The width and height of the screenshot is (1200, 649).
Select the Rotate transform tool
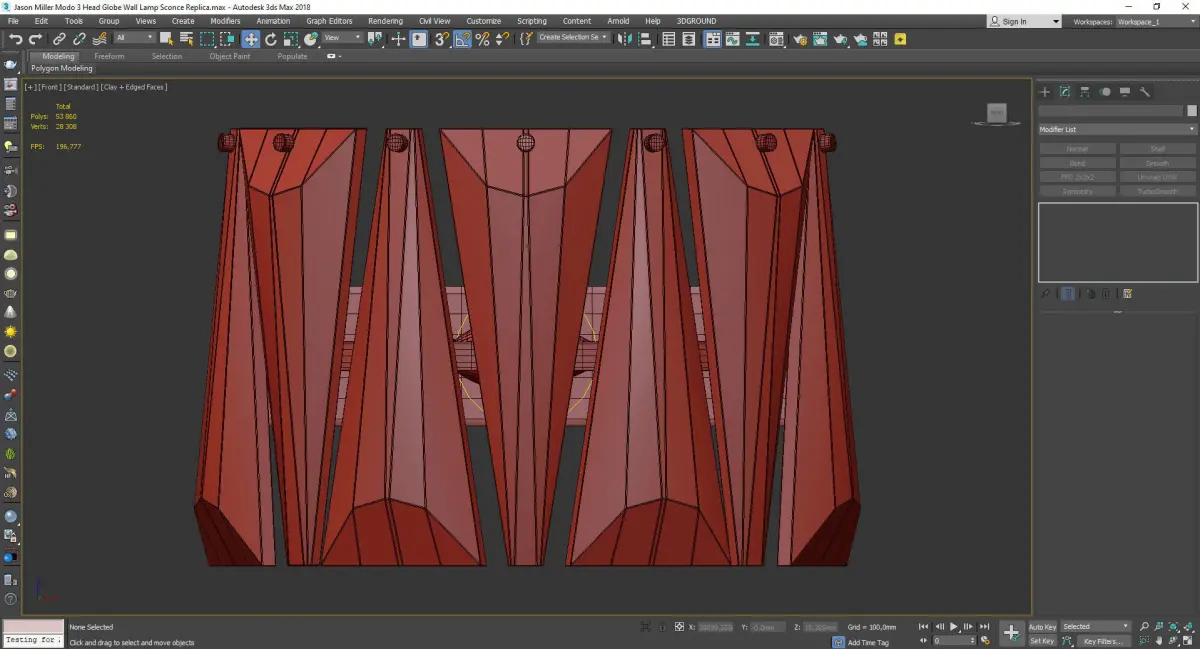(271, 39)
